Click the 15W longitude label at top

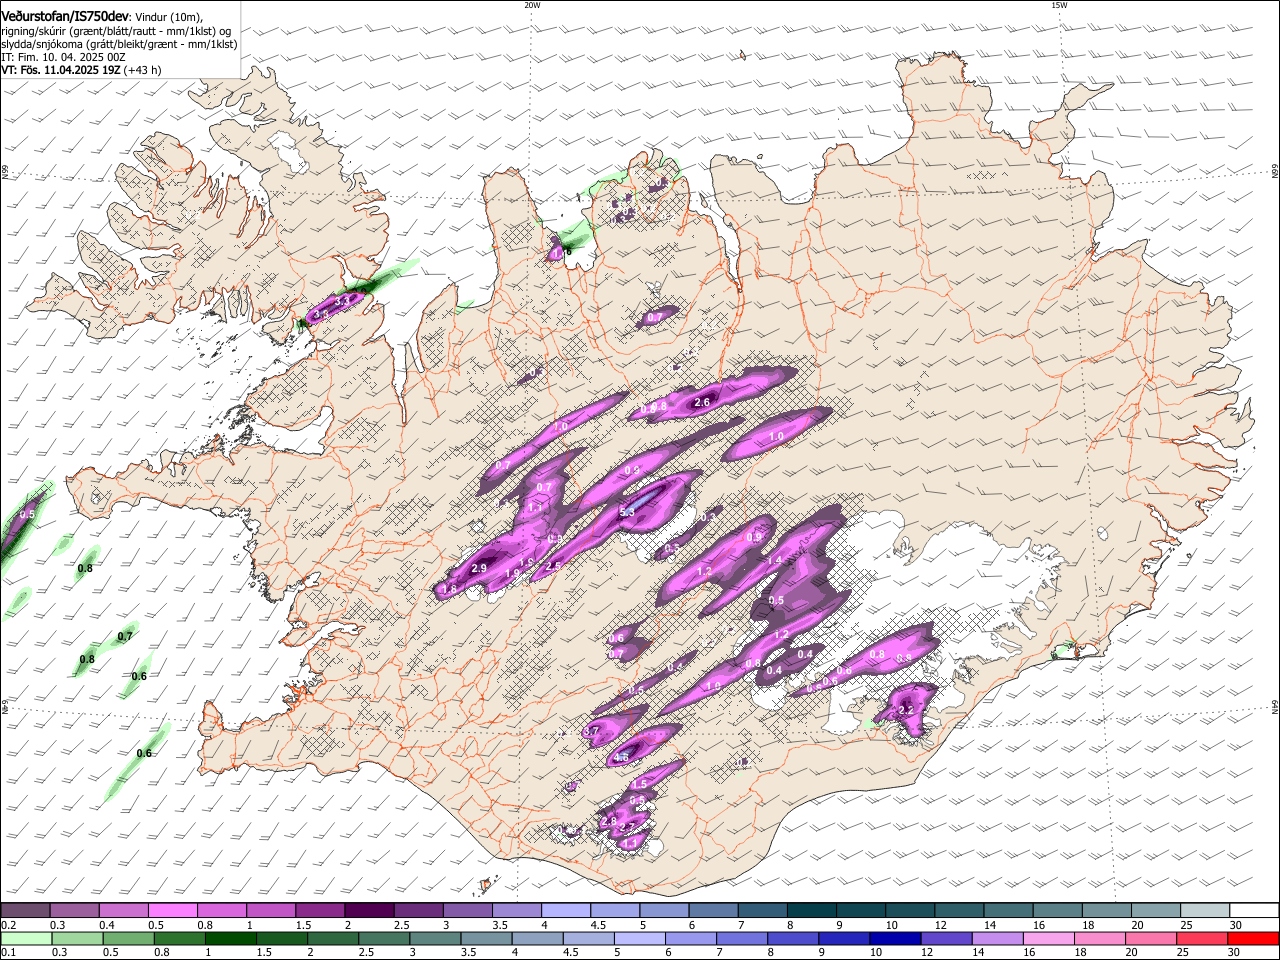1059,5
